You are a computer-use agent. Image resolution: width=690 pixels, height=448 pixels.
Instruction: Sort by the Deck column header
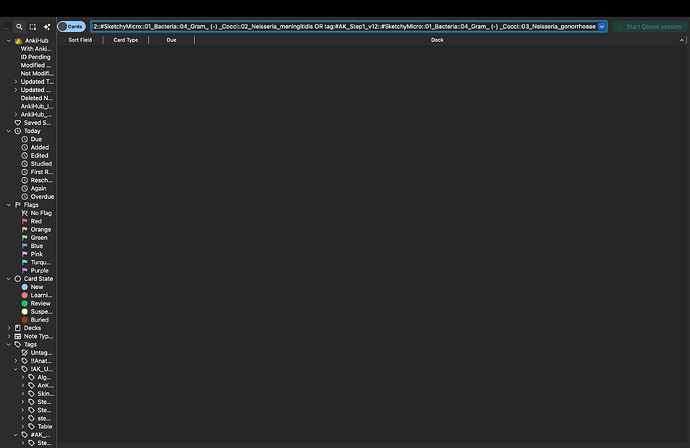(437, 40)
